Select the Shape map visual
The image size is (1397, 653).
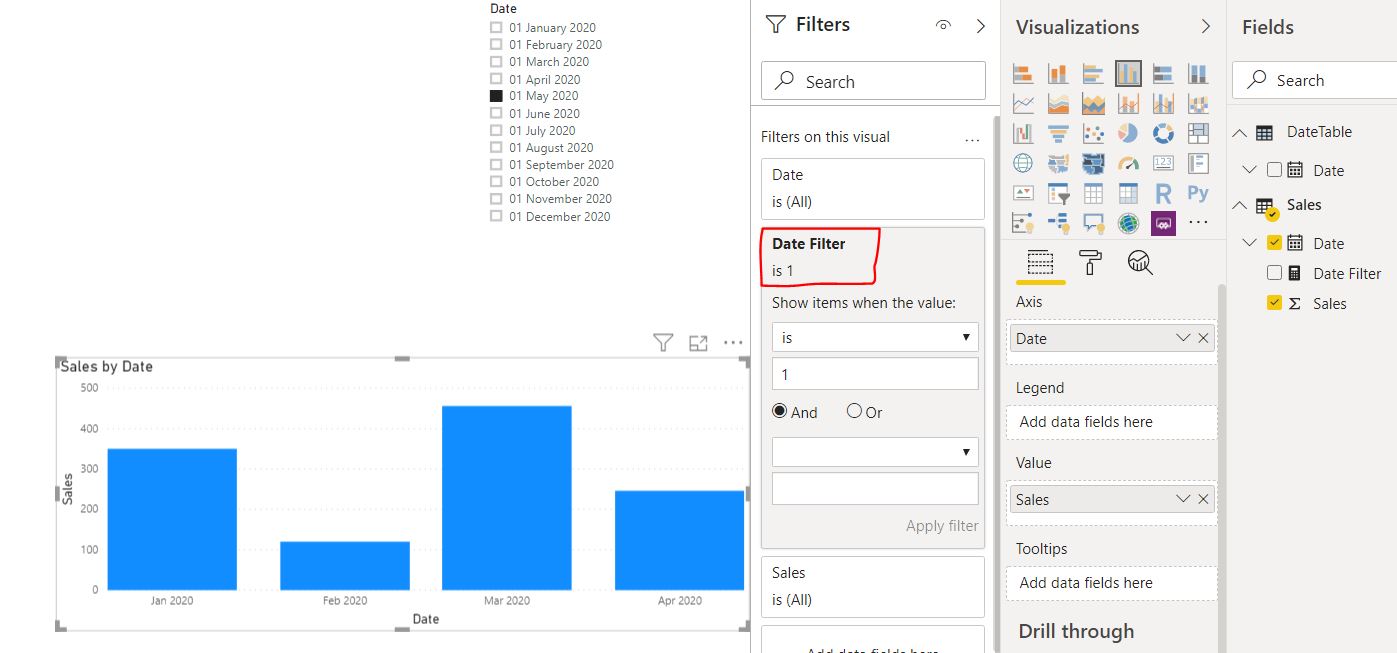pos(1093,163)
